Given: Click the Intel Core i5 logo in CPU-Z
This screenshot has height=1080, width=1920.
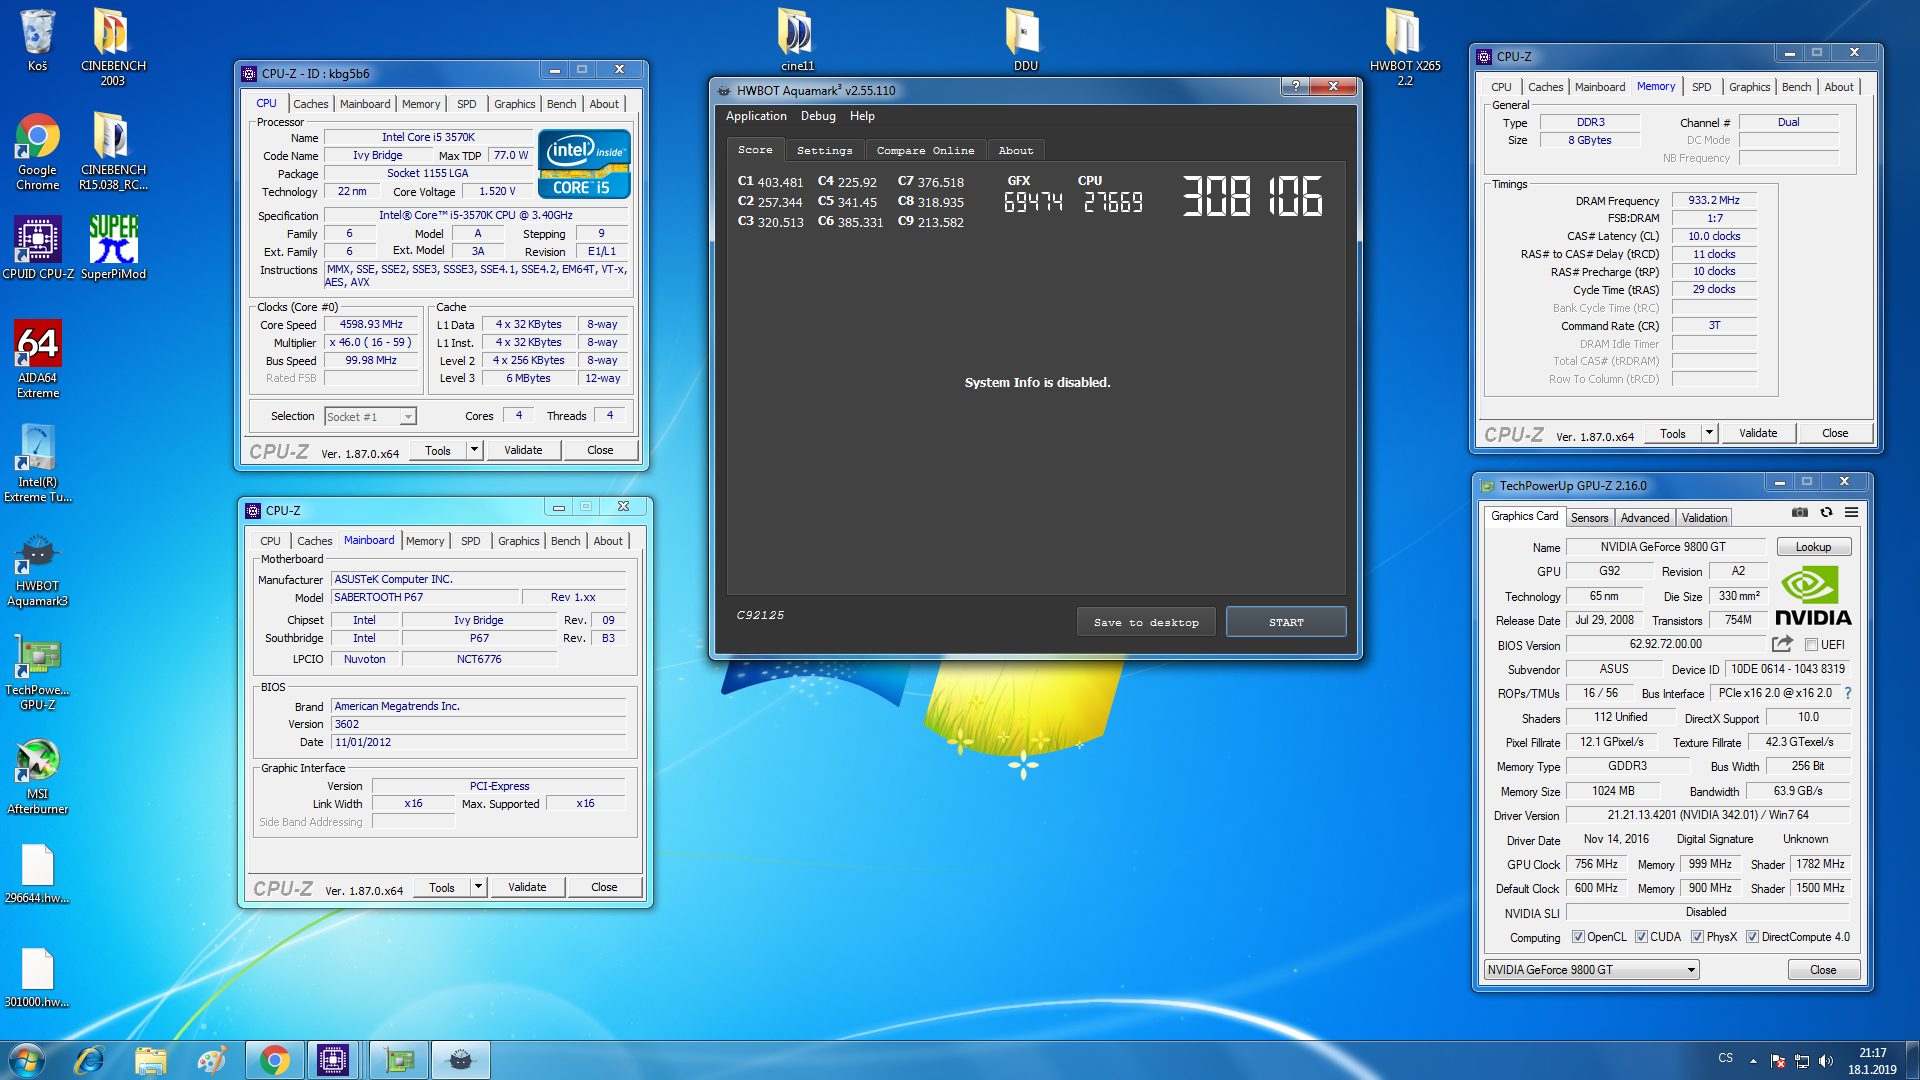Looking at the screenshot, I should click(x=585, y=164).
